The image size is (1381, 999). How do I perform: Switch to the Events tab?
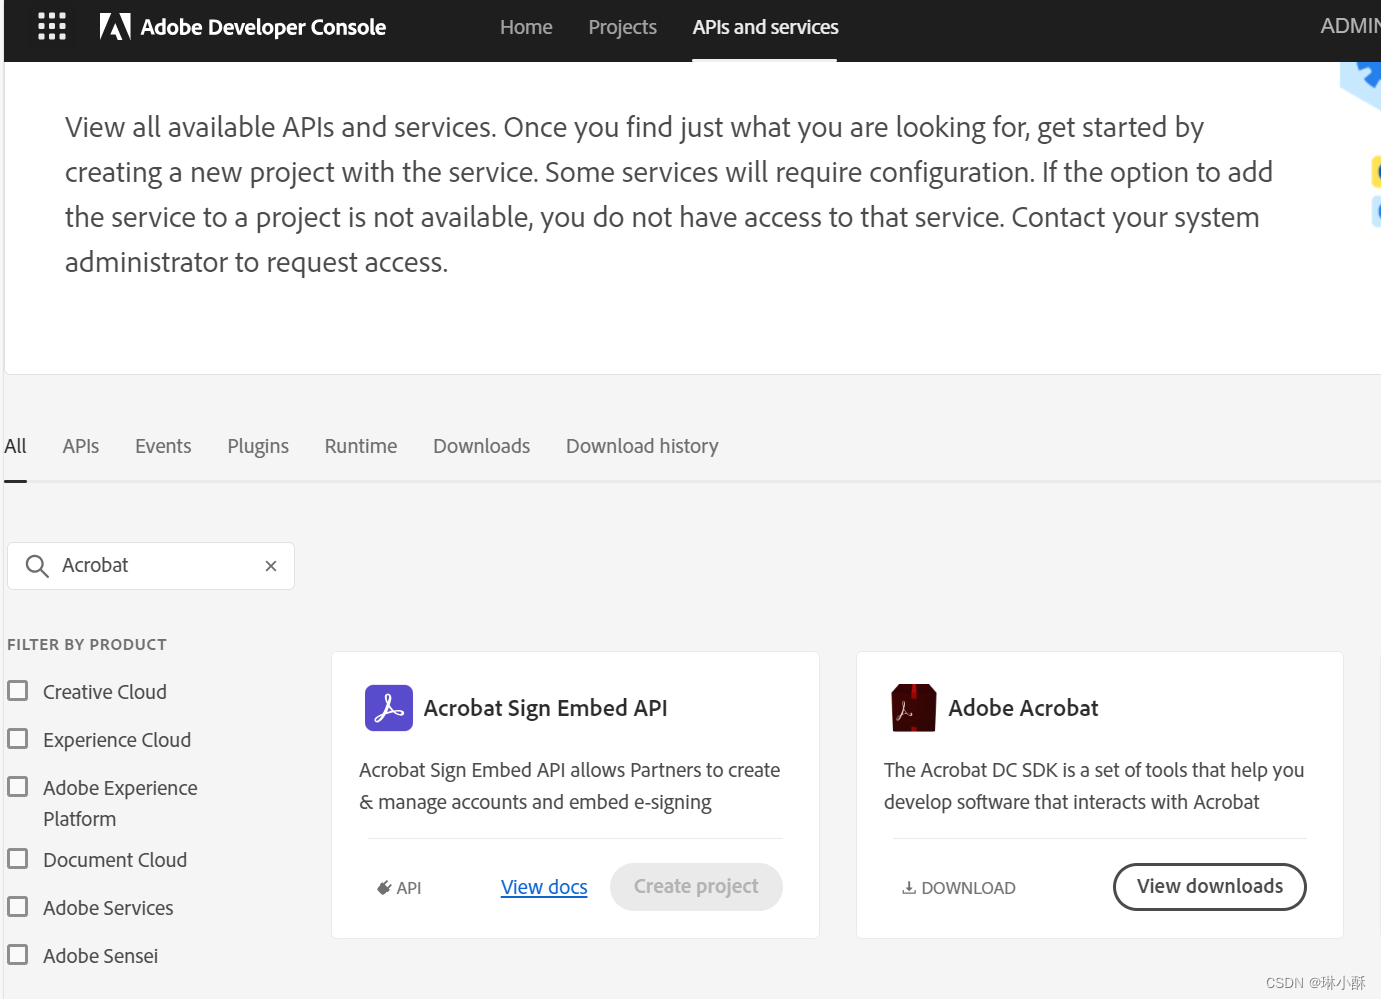162,446
